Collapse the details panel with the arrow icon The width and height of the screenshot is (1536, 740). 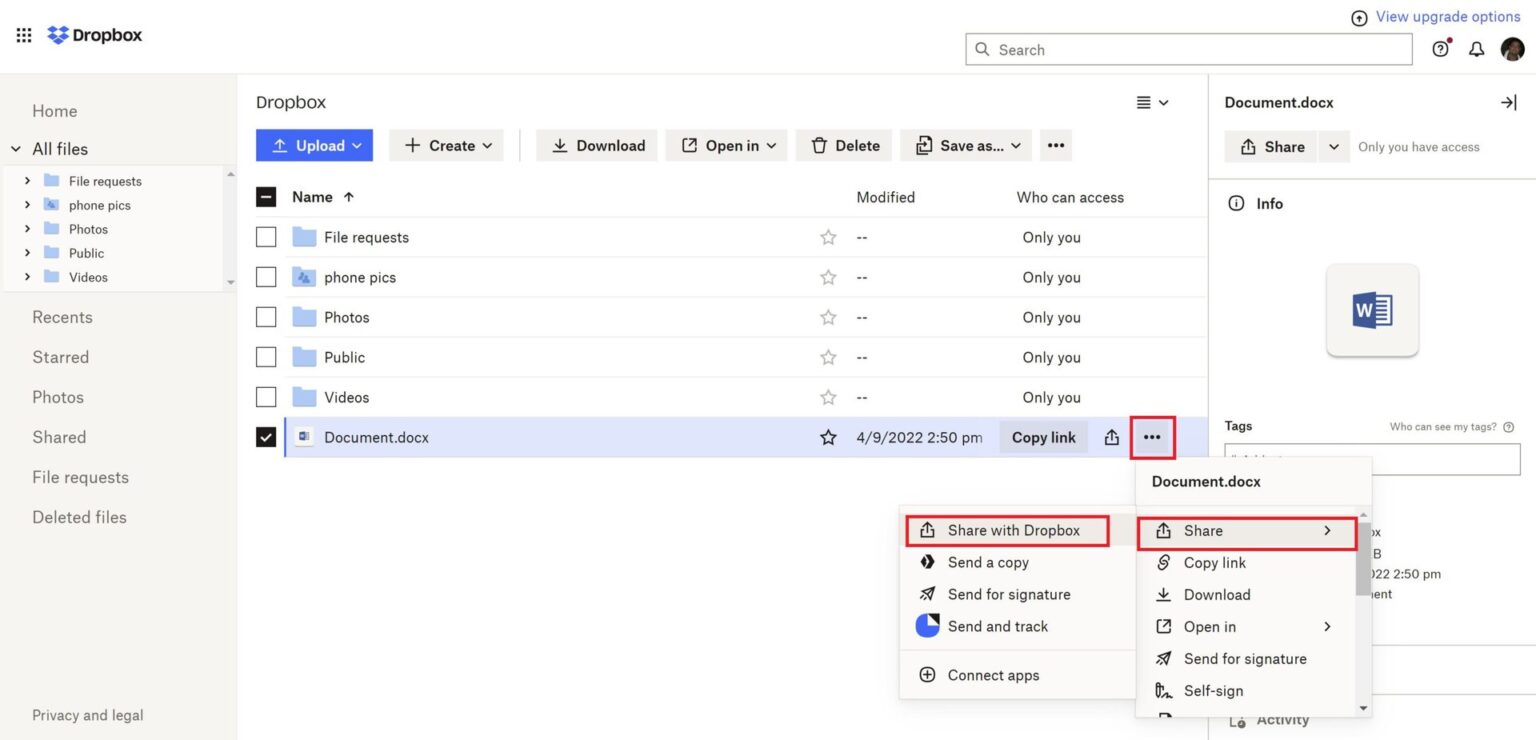point(1509,102)
